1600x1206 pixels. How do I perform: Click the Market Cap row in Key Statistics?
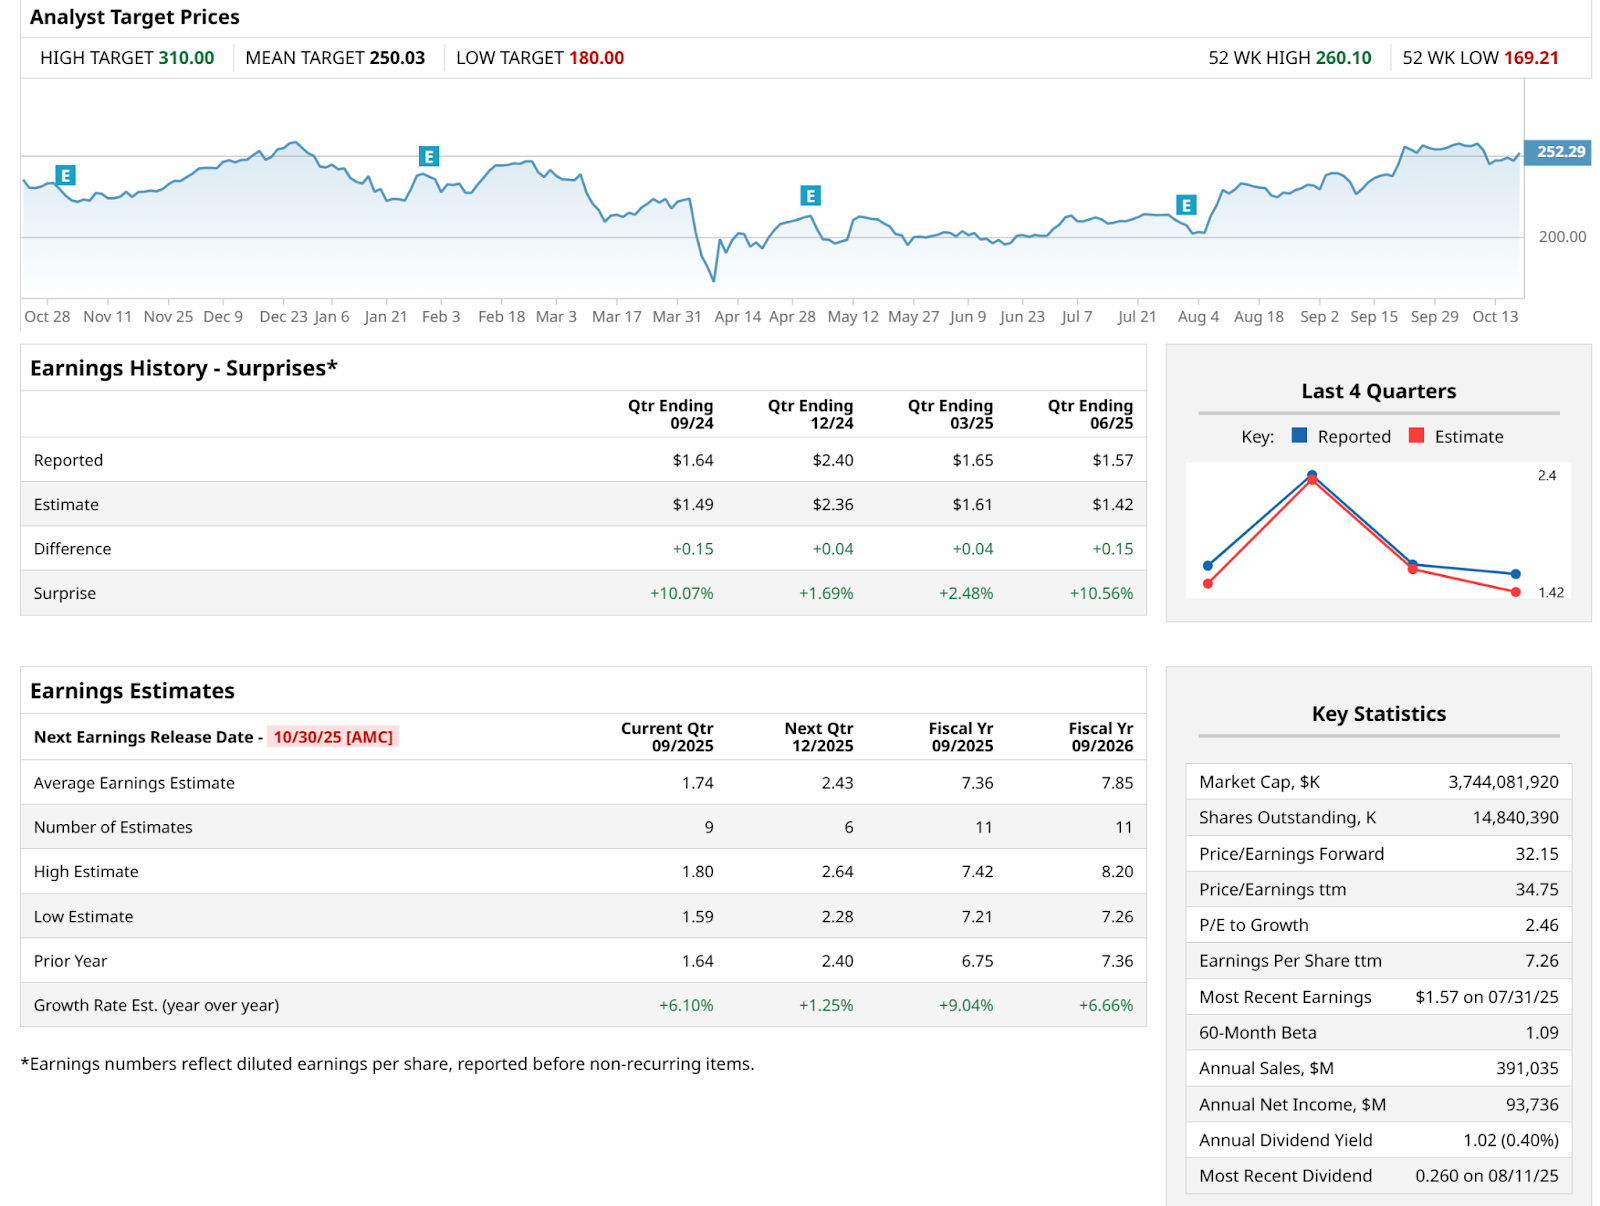point(1378,782)
